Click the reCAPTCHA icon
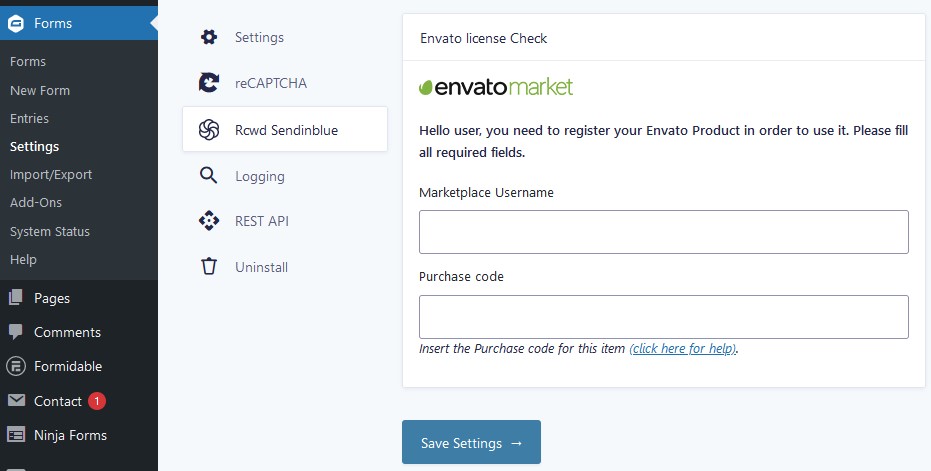931x471 pixels. tap(209, 83)
